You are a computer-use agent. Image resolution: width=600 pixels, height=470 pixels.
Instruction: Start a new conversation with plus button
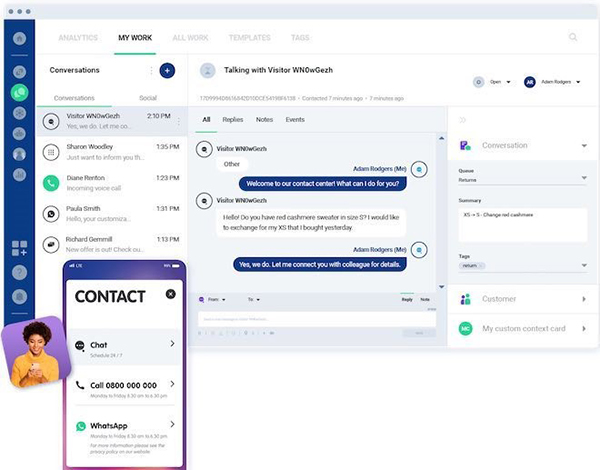coord(167,71)
